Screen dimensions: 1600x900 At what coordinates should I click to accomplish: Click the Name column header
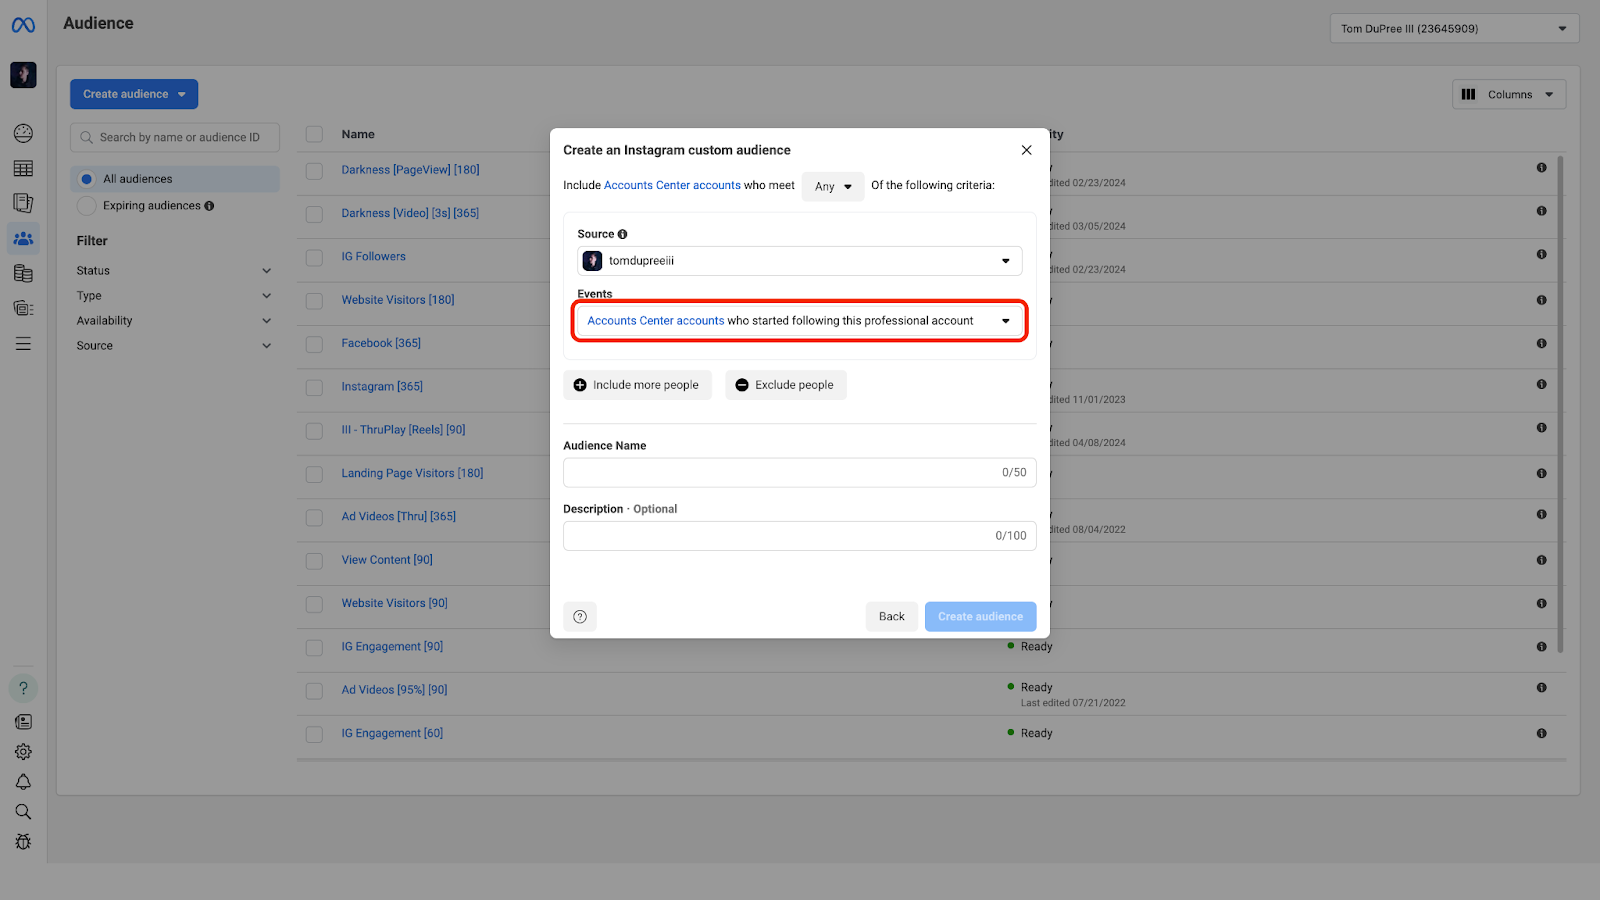coord(358,134)
